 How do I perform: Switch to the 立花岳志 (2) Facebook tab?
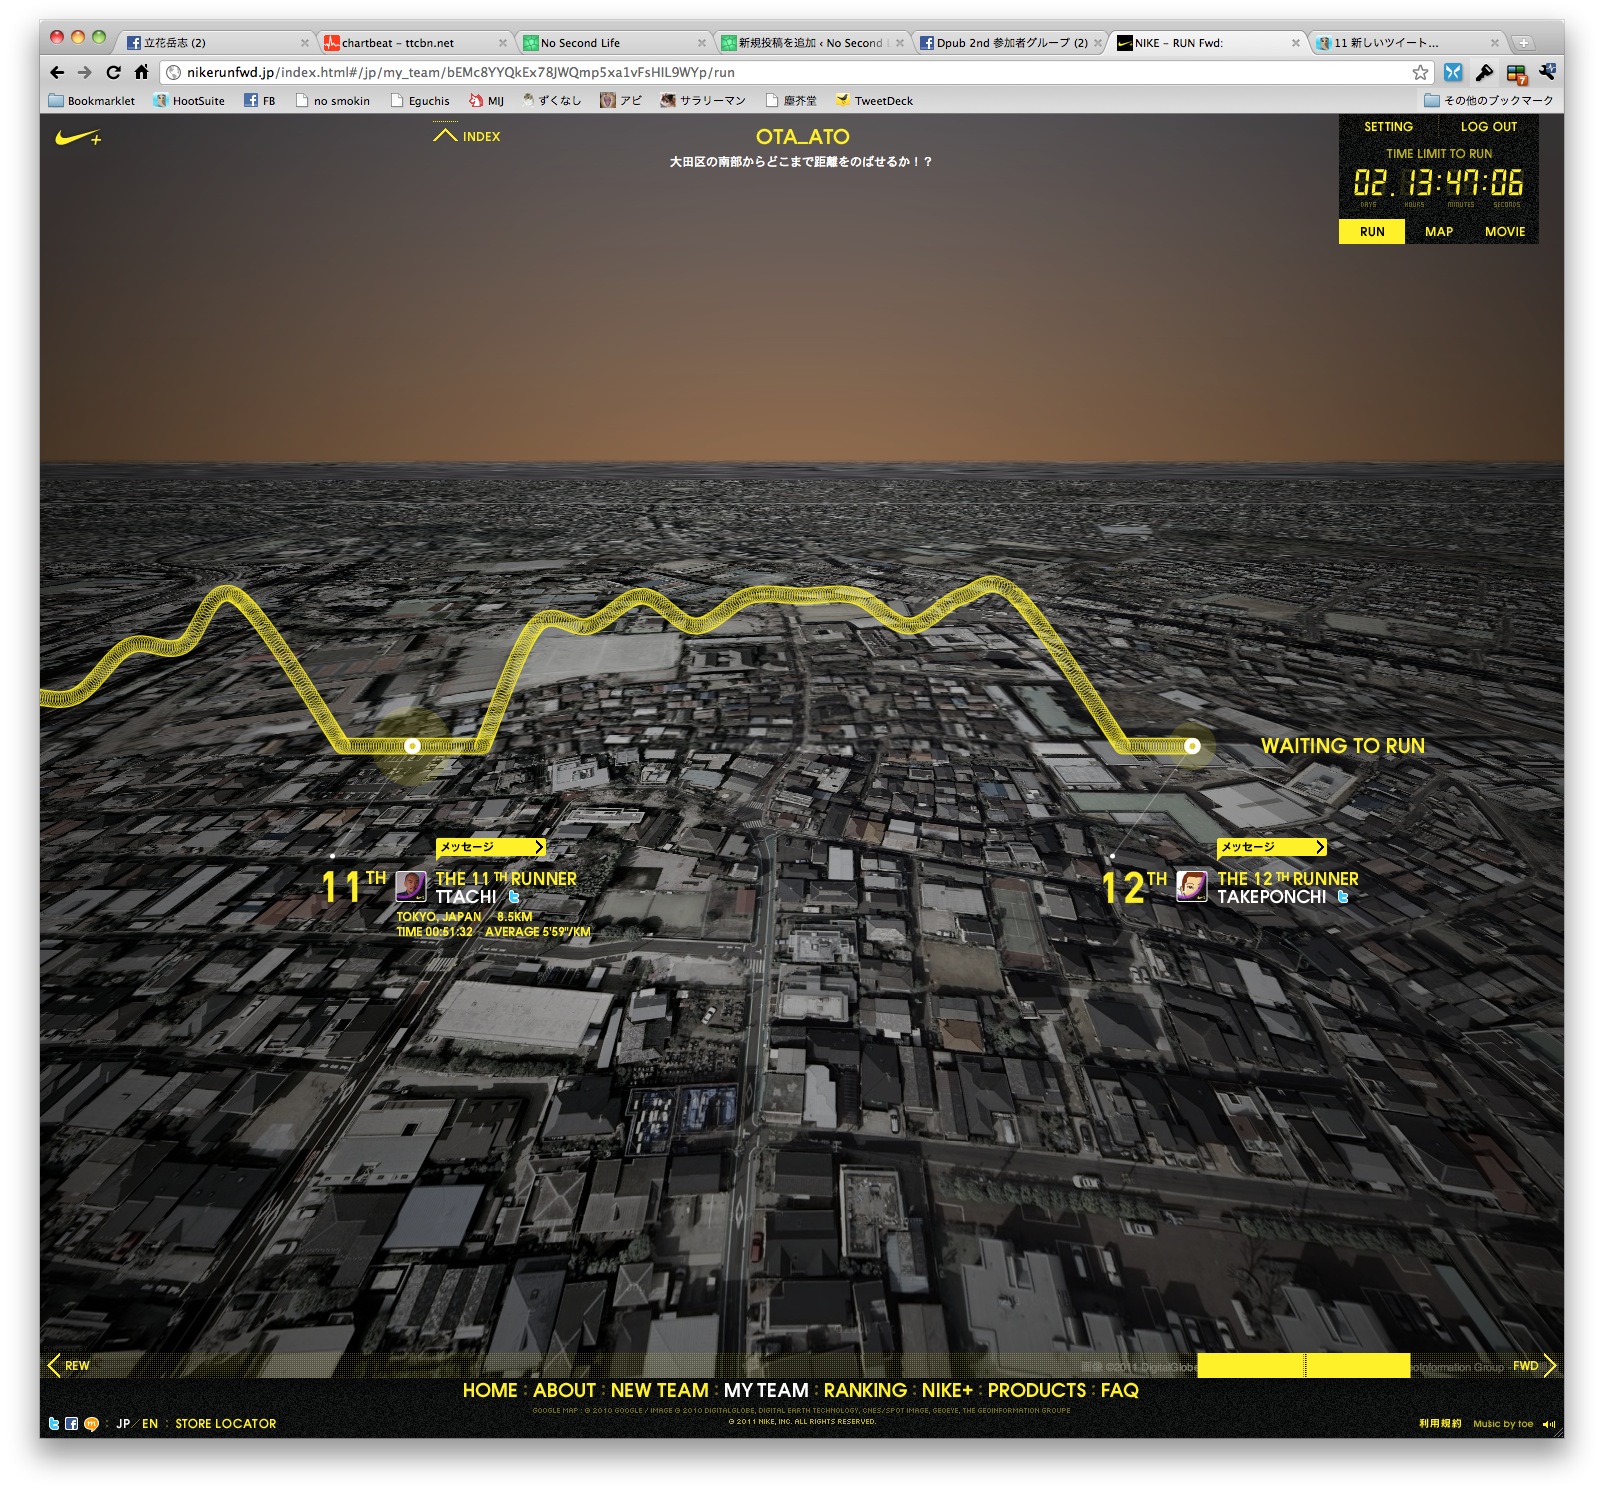216,43
